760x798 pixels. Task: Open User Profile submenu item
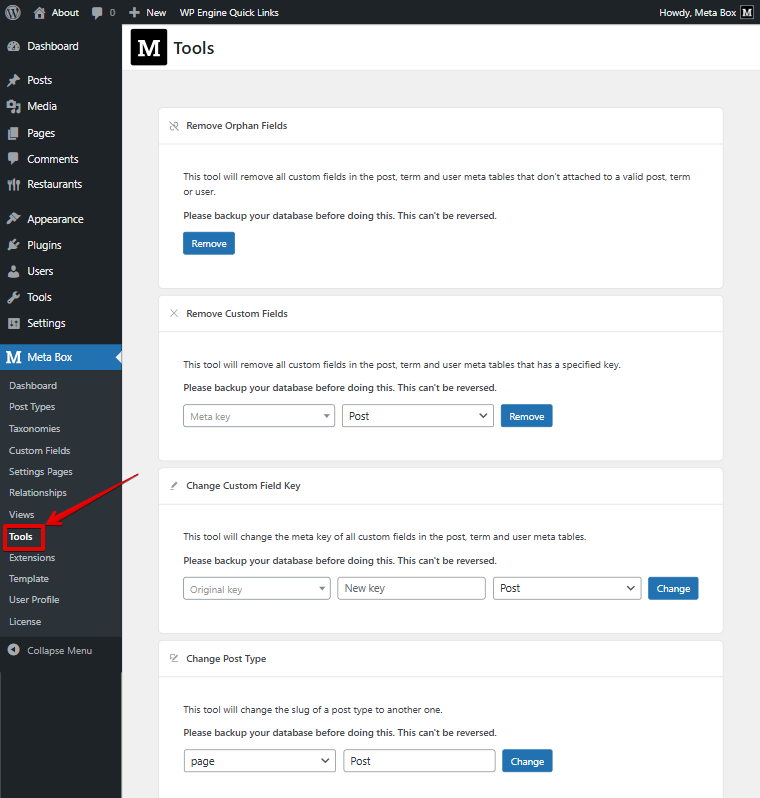pos(34,600)
